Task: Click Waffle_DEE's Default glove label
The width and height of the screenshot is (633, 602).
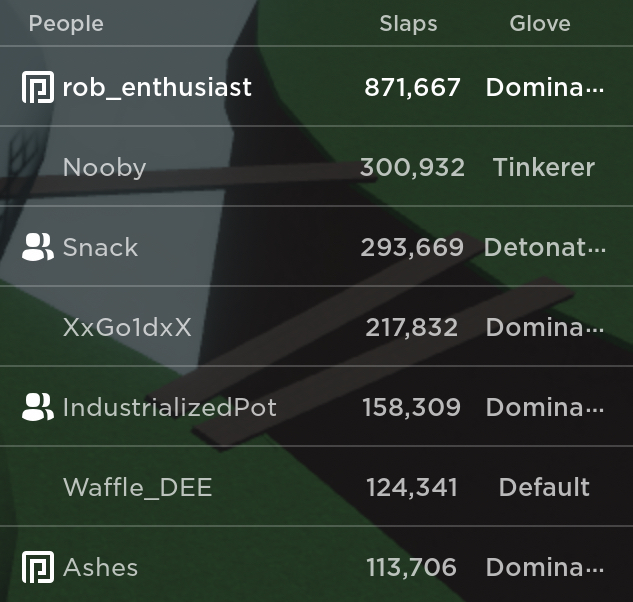Action: tap(544, 487)
